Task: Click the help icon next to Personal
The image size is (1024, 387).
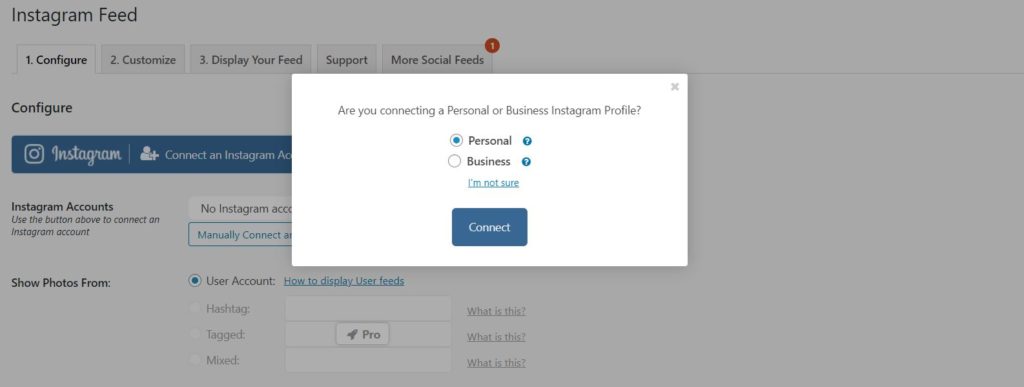Action: click(527, 141)
